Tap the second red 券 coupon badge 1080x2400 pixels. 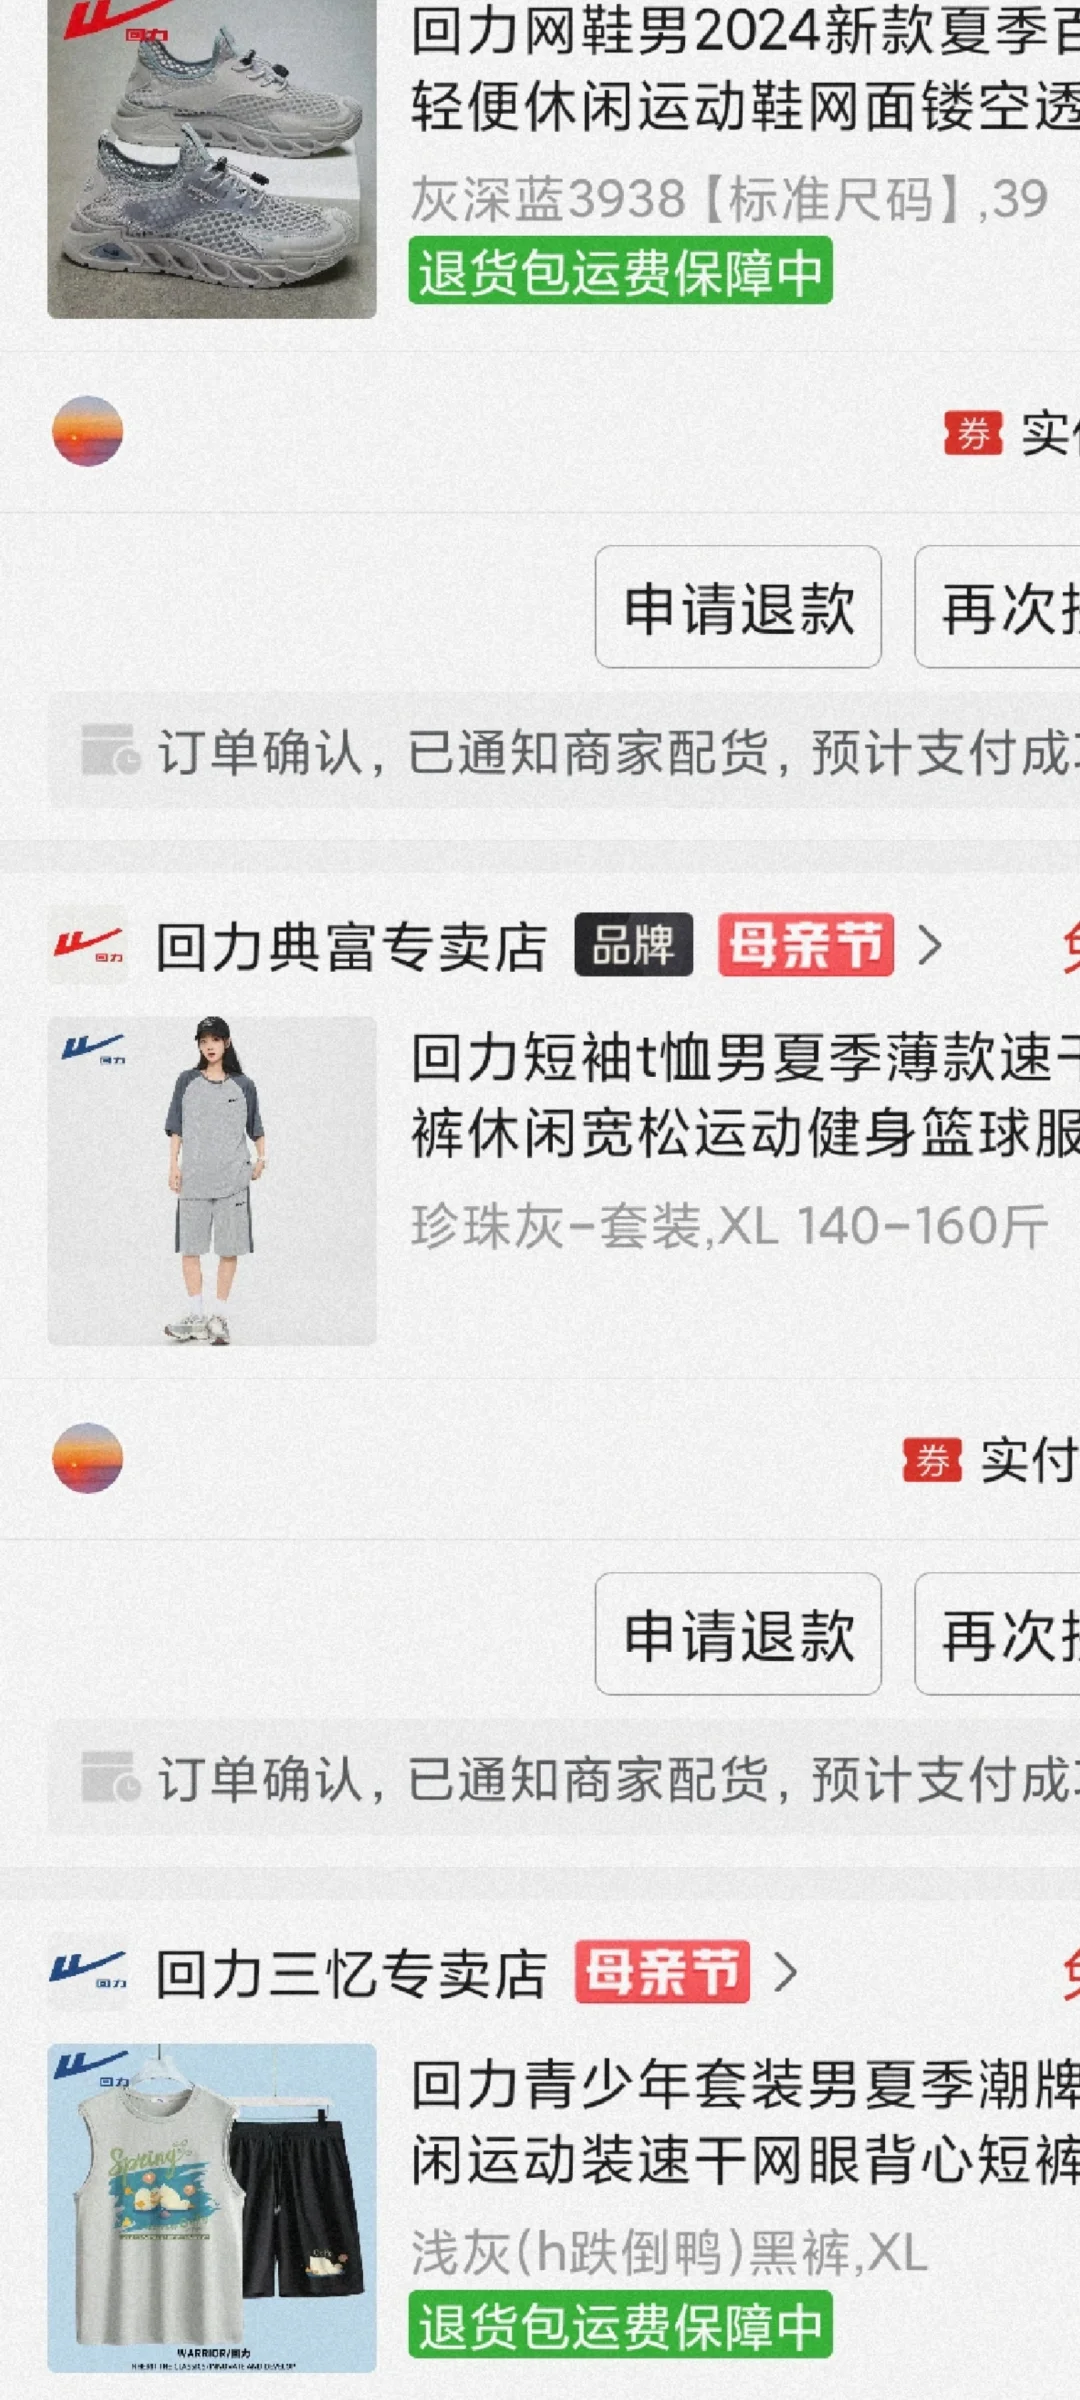[x=932, y=1461]
